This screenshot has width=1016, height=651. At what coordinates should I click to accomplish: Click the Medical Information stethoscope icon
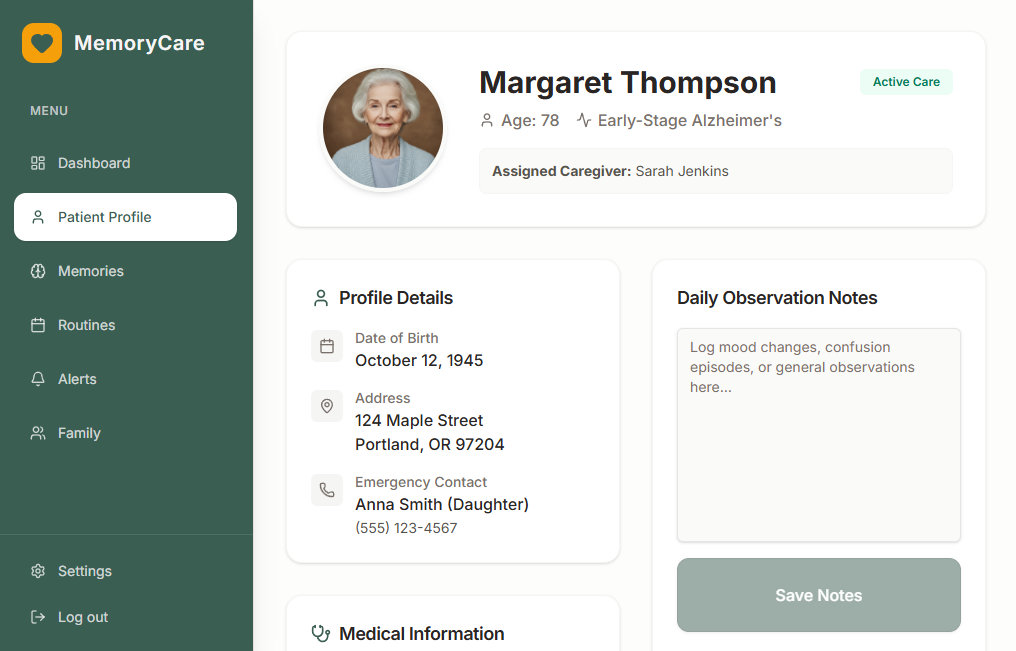pos(321,633)
